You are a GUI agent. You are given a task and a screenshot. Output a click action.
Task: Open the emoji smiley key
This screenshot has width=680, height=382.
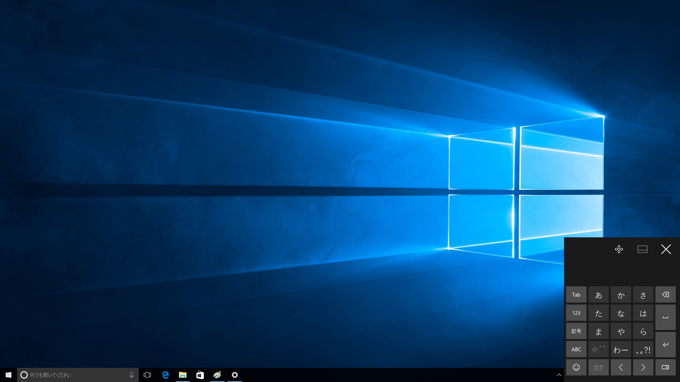pyautogui.click(x=576, y=367)
